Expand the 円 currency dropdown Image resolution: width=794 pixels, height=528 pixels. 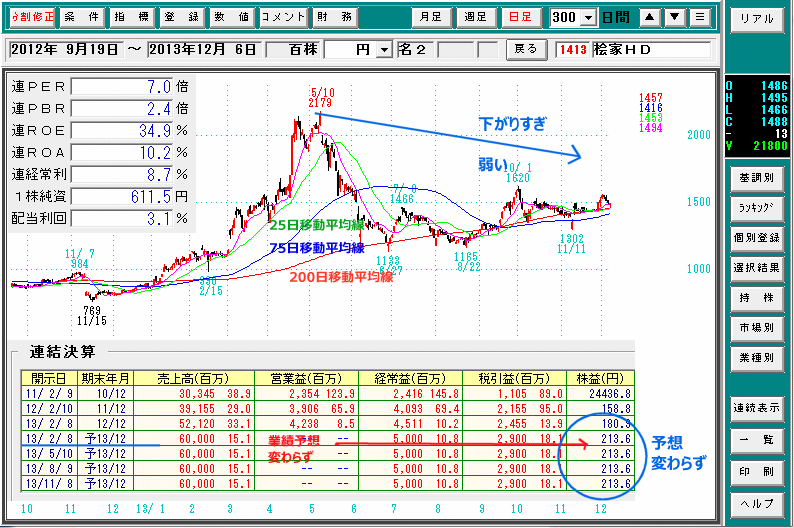tap(385, 50)
